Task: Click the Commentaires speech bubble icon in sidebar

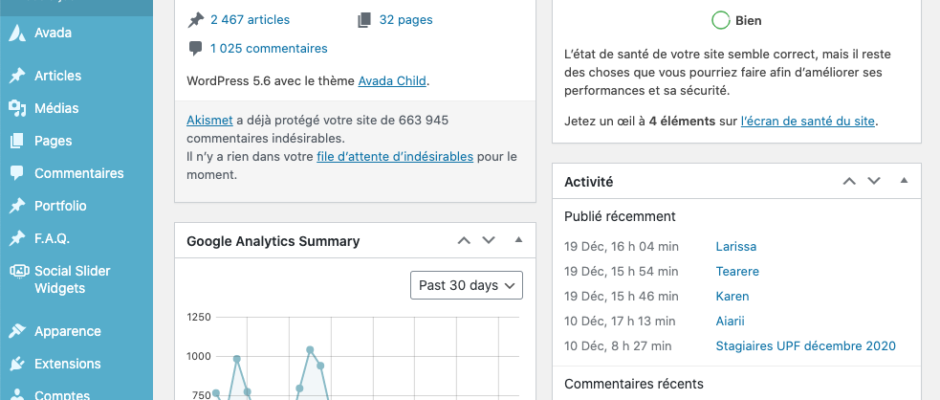Action: click(17, 173)
